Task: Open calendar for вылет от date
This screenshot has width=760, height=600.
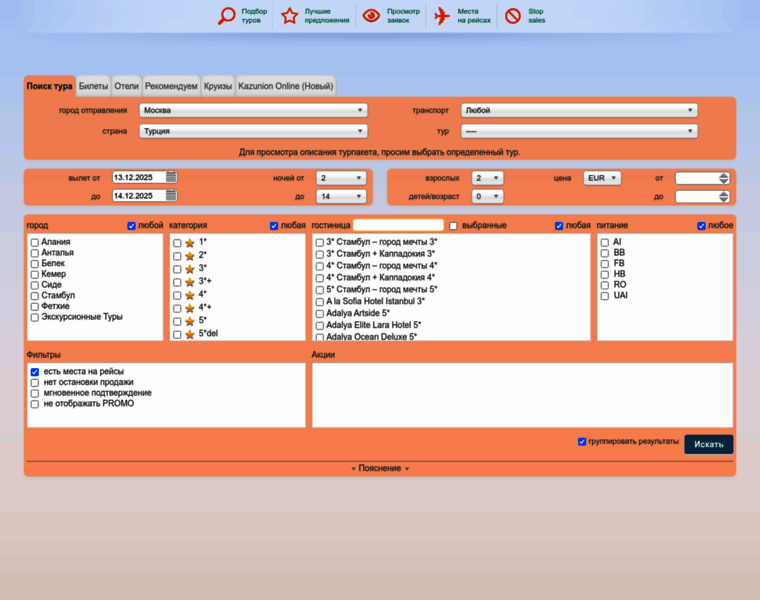Action: pos(172,177)
